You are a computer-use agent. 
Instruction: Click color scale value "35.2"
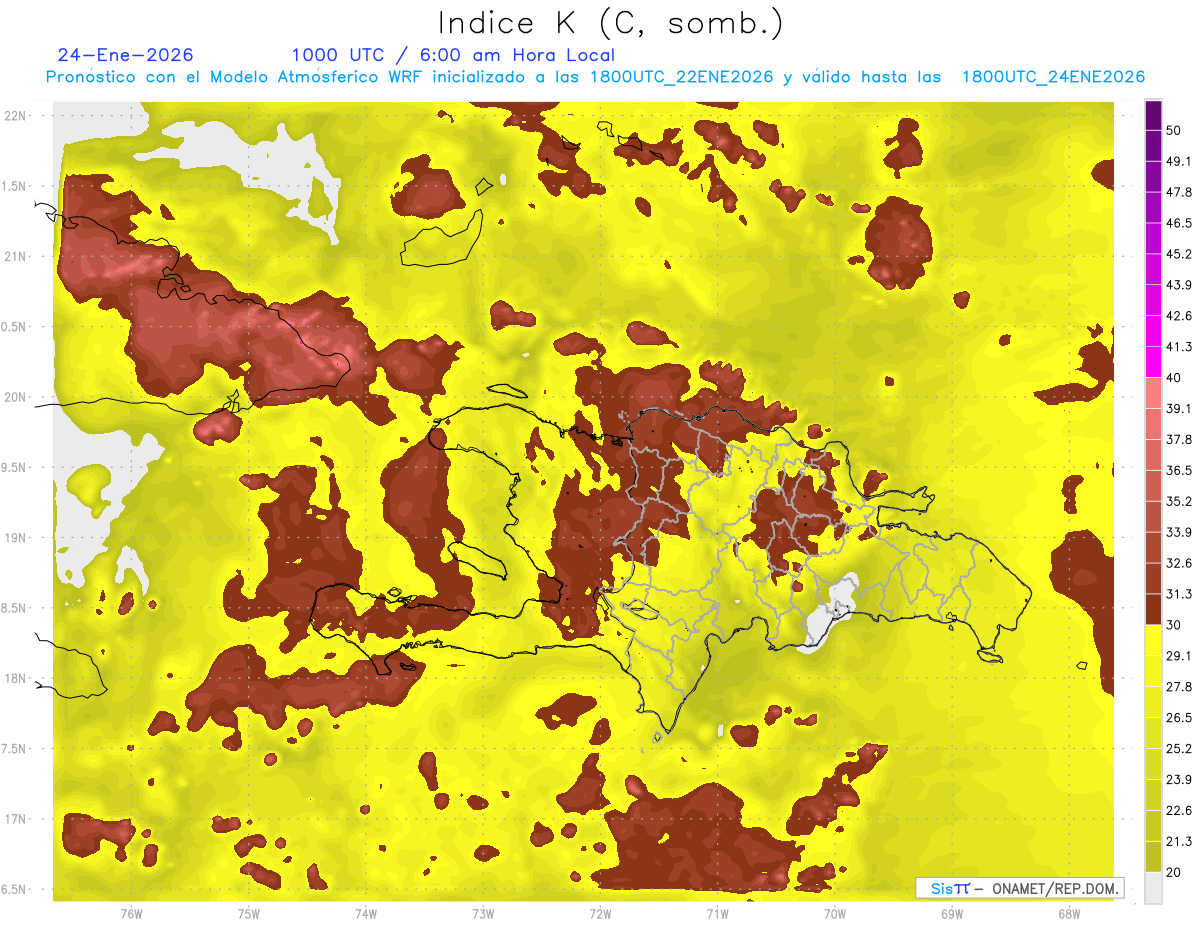point(1178,501)
